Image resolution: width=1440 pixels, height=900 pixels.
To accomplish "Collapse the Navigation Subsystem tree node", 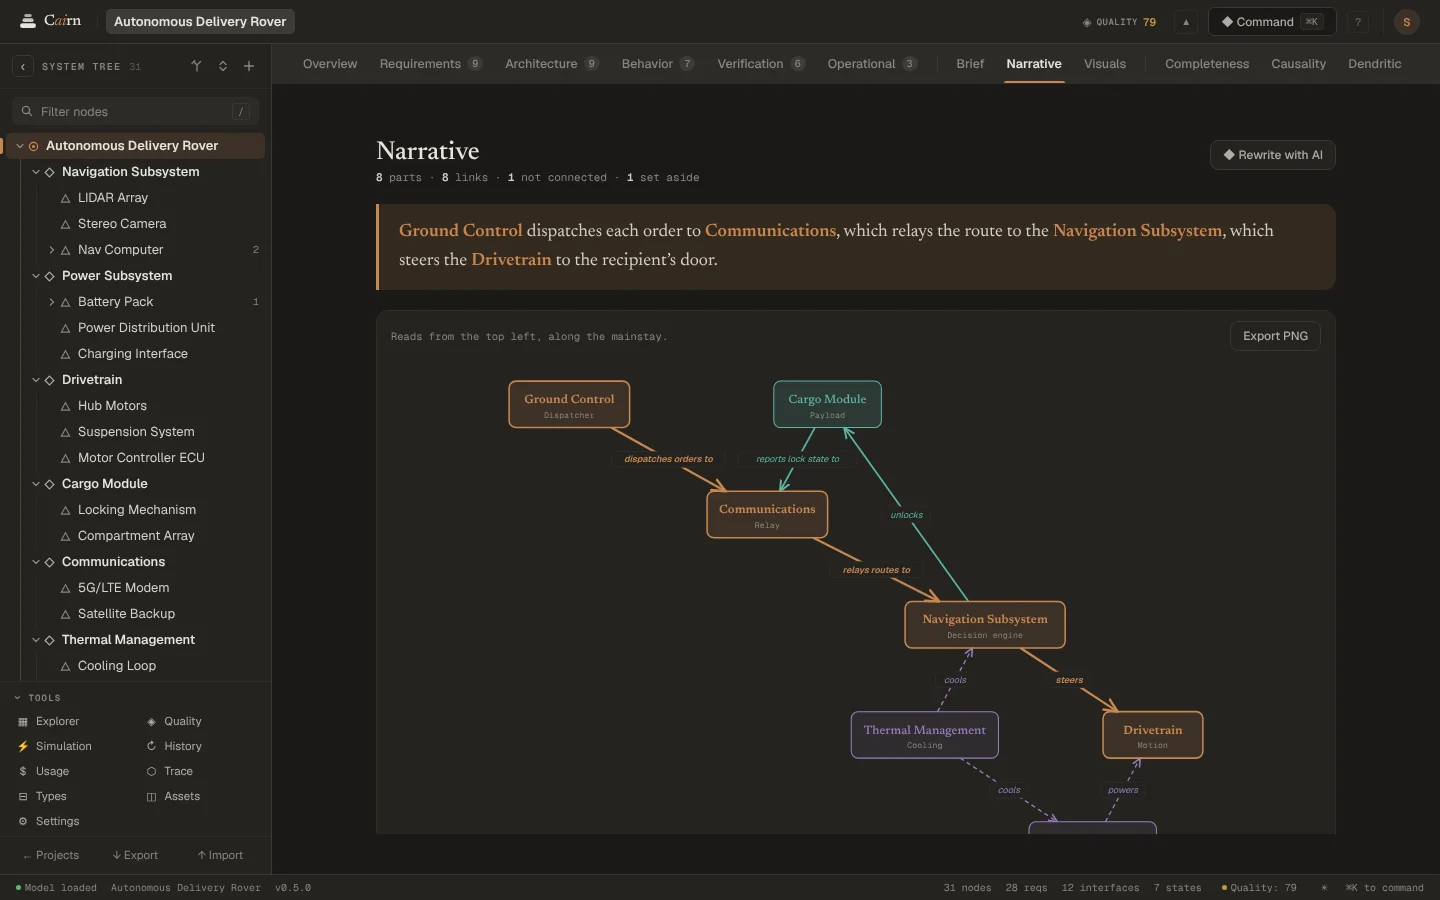I will click(x=36, y=172).
